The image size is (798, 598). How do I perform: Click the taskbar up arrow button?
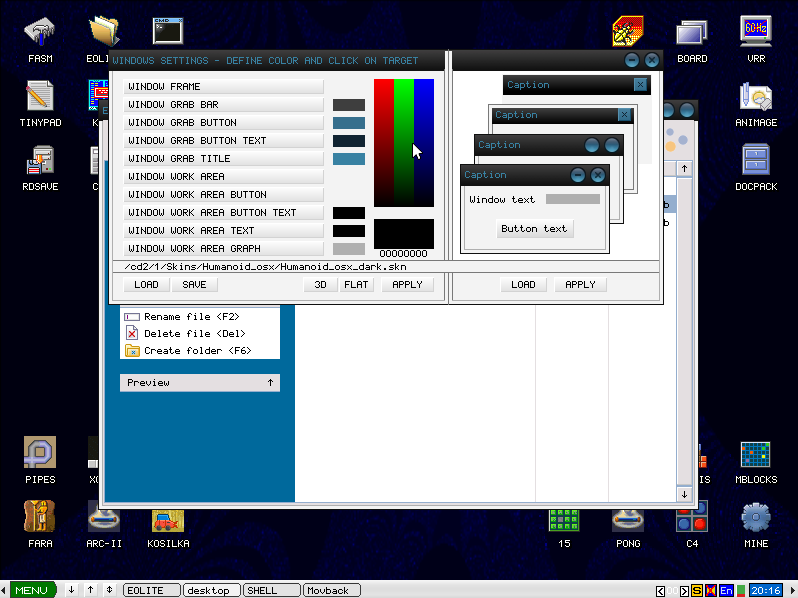pos(91,590)
